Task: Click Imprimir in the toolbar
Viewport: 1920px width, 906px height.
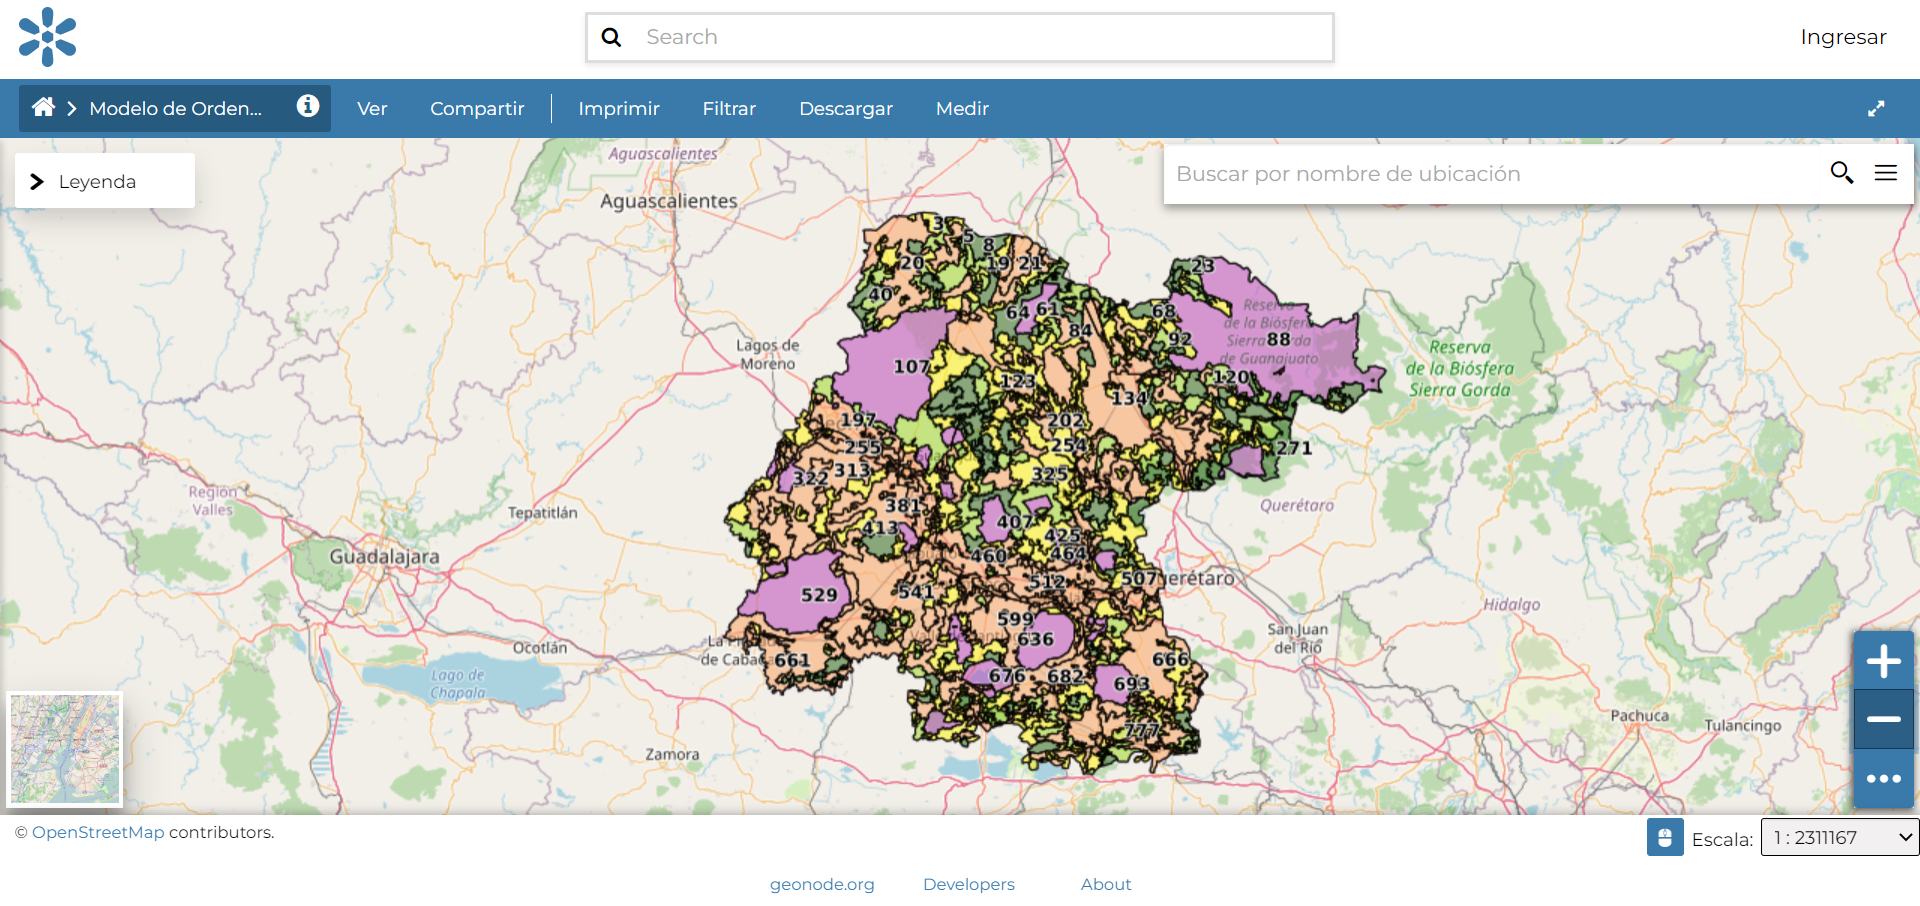Action: (619, 108)
